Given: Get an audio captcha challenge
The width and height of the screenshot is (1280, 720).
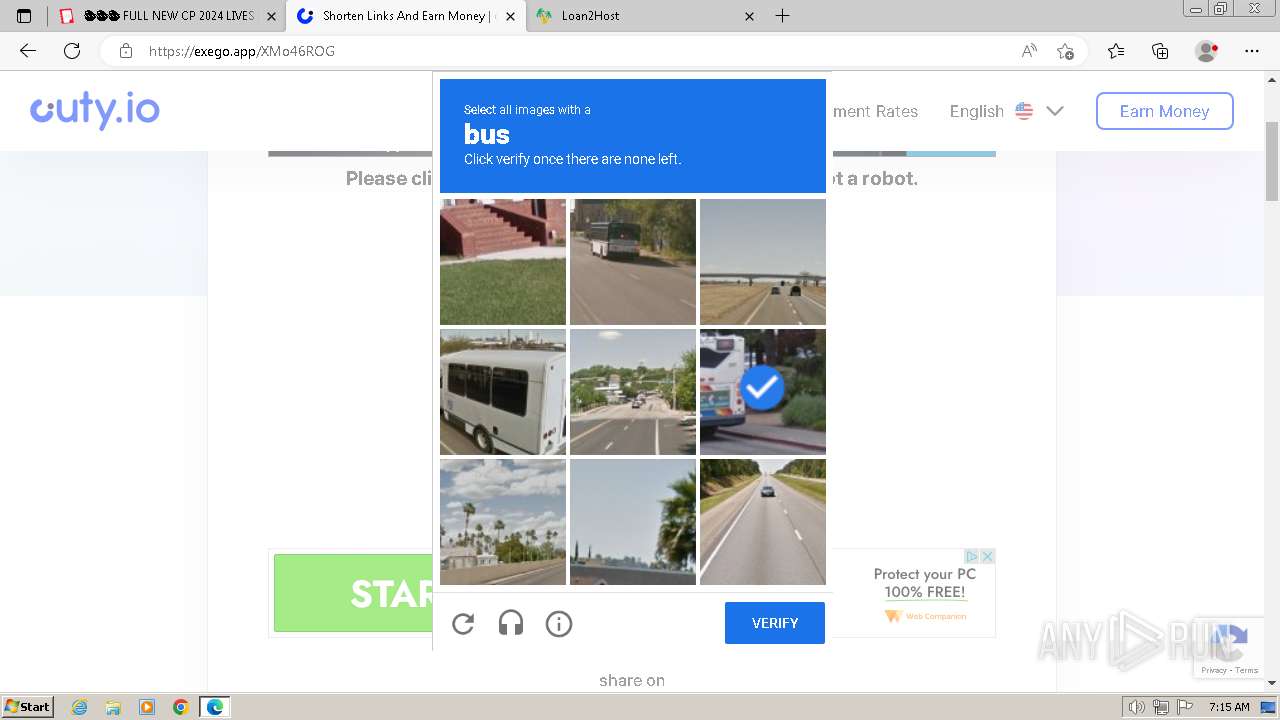Looking at the screenshot, I should point(511,624).
